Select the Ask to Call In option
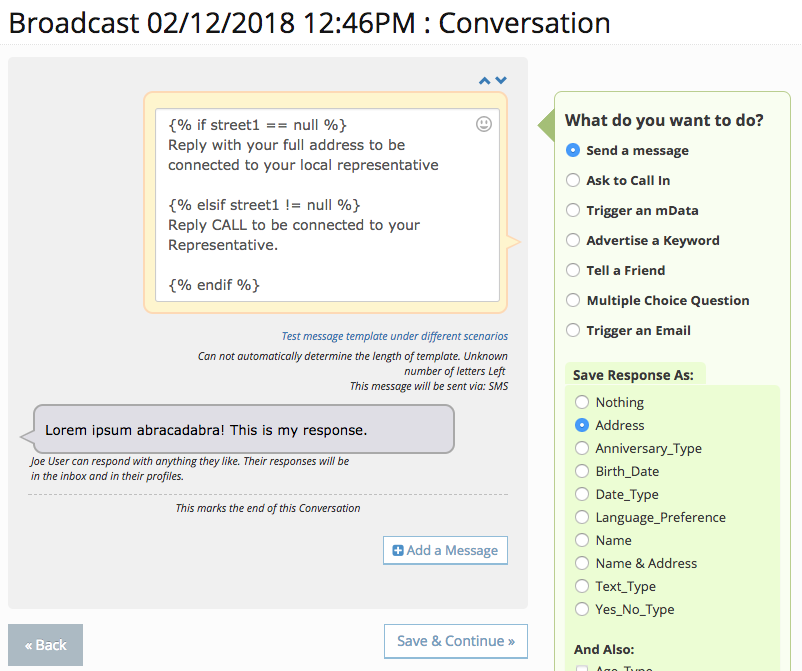This screenshot has height=671, width=802. pyautogui.click(x=573, y=180)
